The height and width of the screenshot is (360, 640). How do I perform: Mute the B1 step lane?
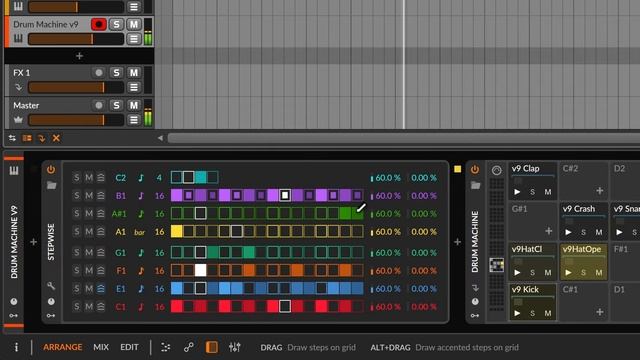coord(89,196)
